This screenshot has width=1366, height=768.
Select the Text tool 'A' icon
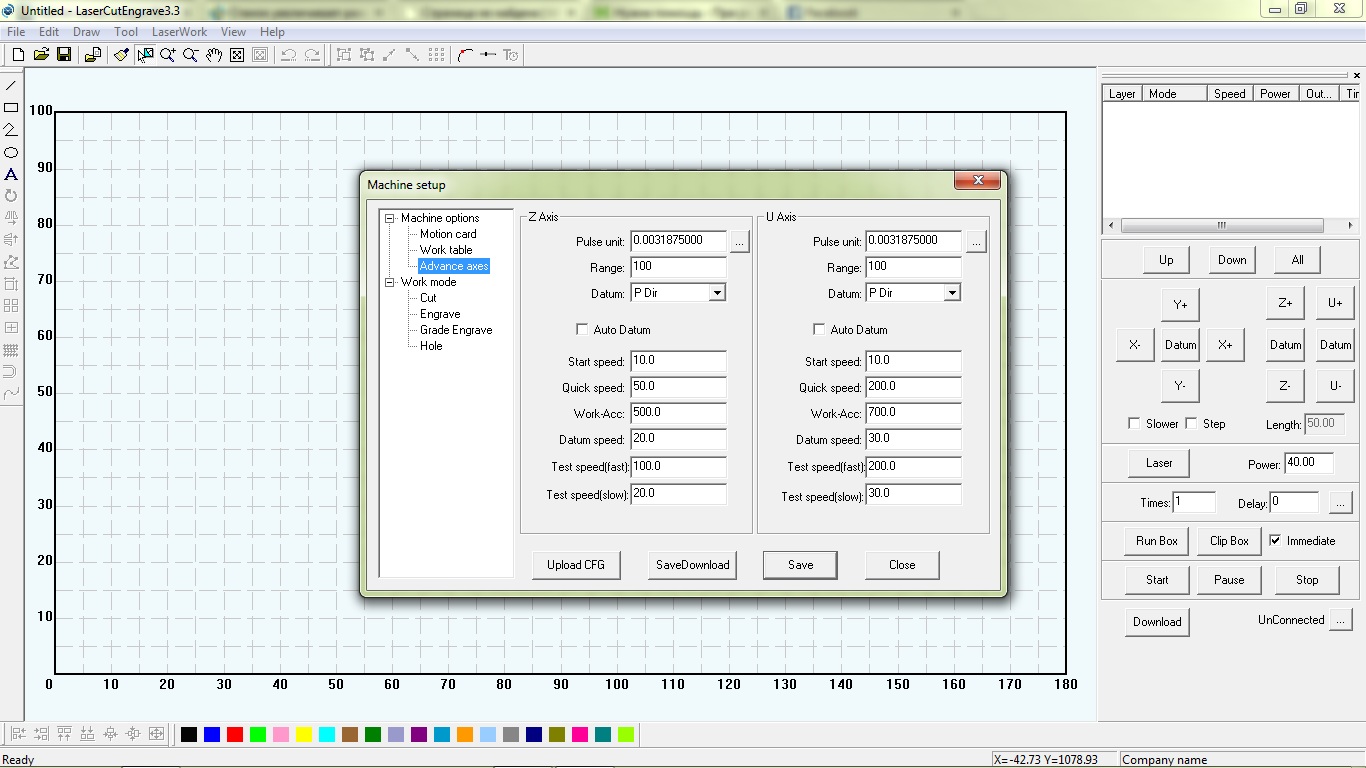point(11,175)
